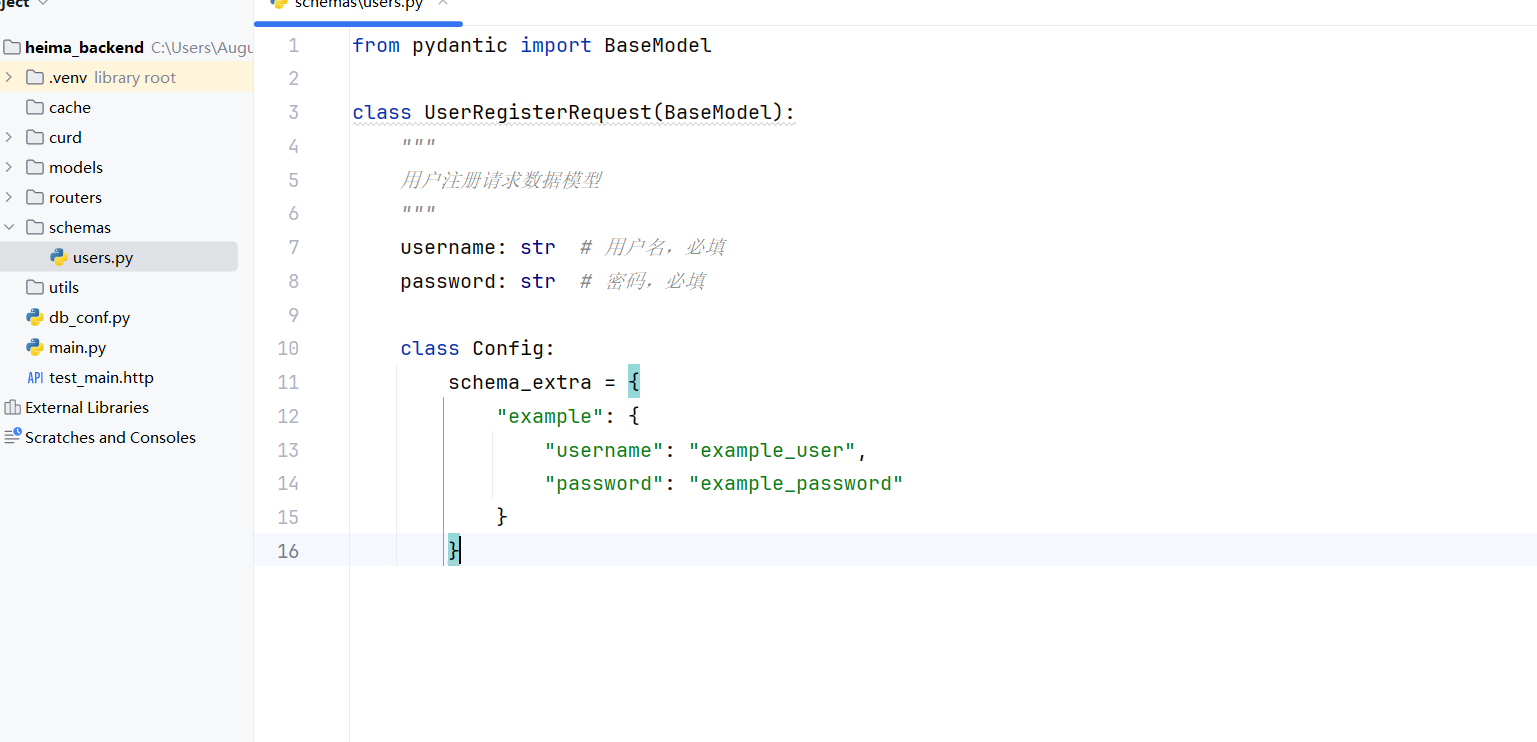Expand the .venv library root folder
The height and width of the screenshot is (742, 1537).
click(9, 77)
